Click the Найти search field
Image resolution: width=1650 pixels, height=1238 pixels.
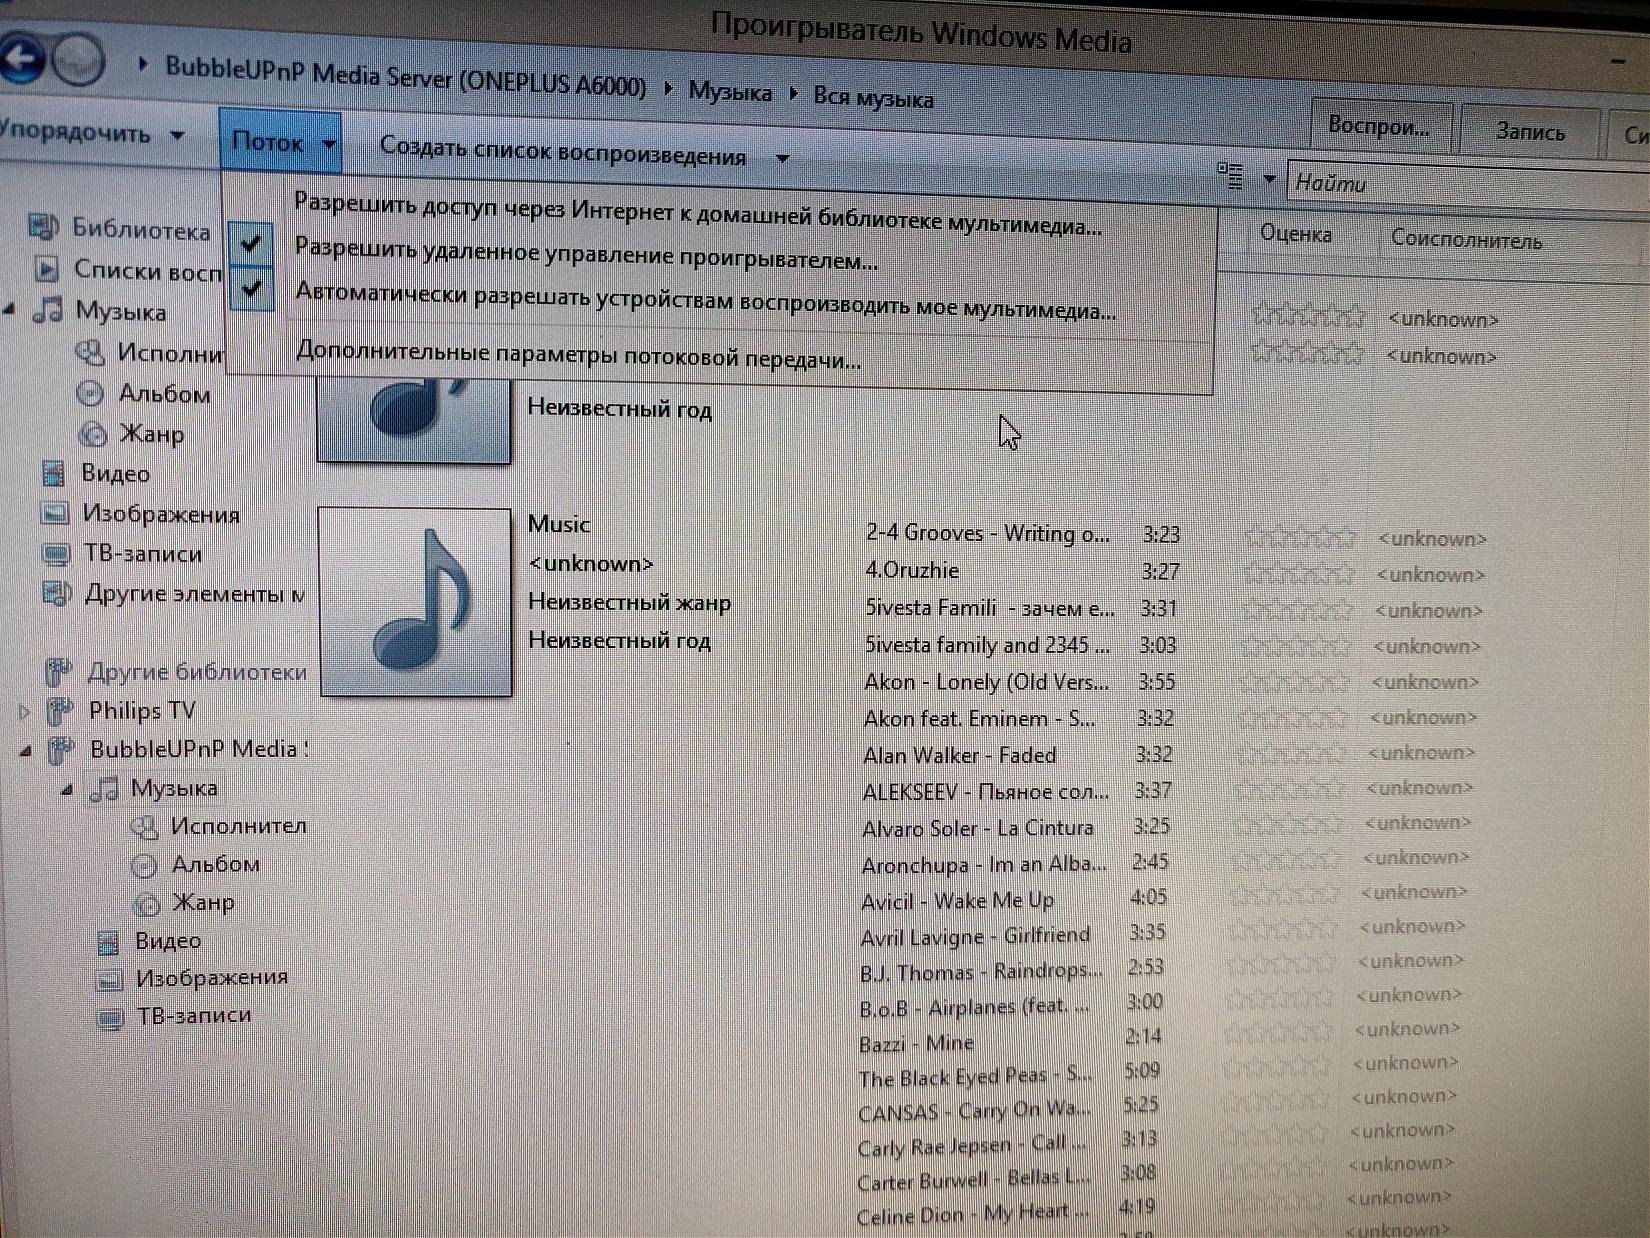[1467, 186]
